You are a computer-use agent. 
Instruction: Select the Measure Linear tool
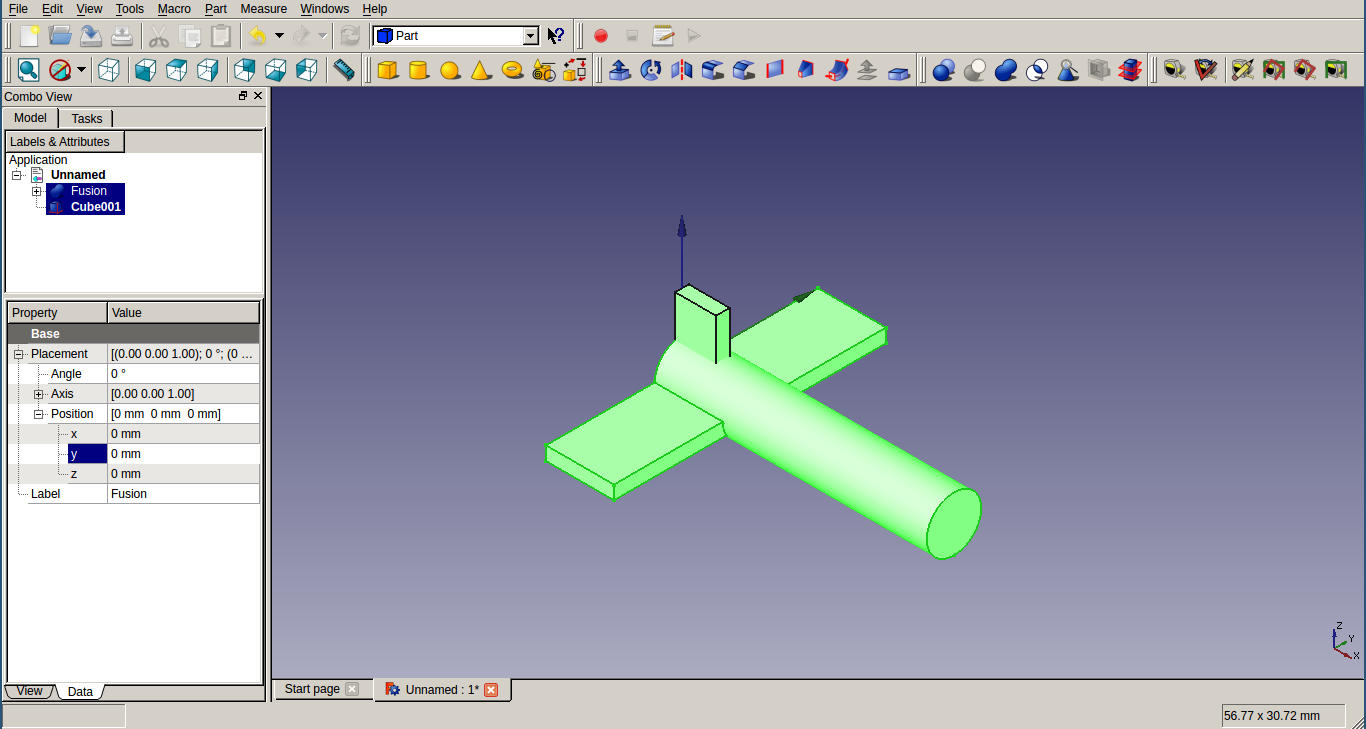pos(1174,70)
